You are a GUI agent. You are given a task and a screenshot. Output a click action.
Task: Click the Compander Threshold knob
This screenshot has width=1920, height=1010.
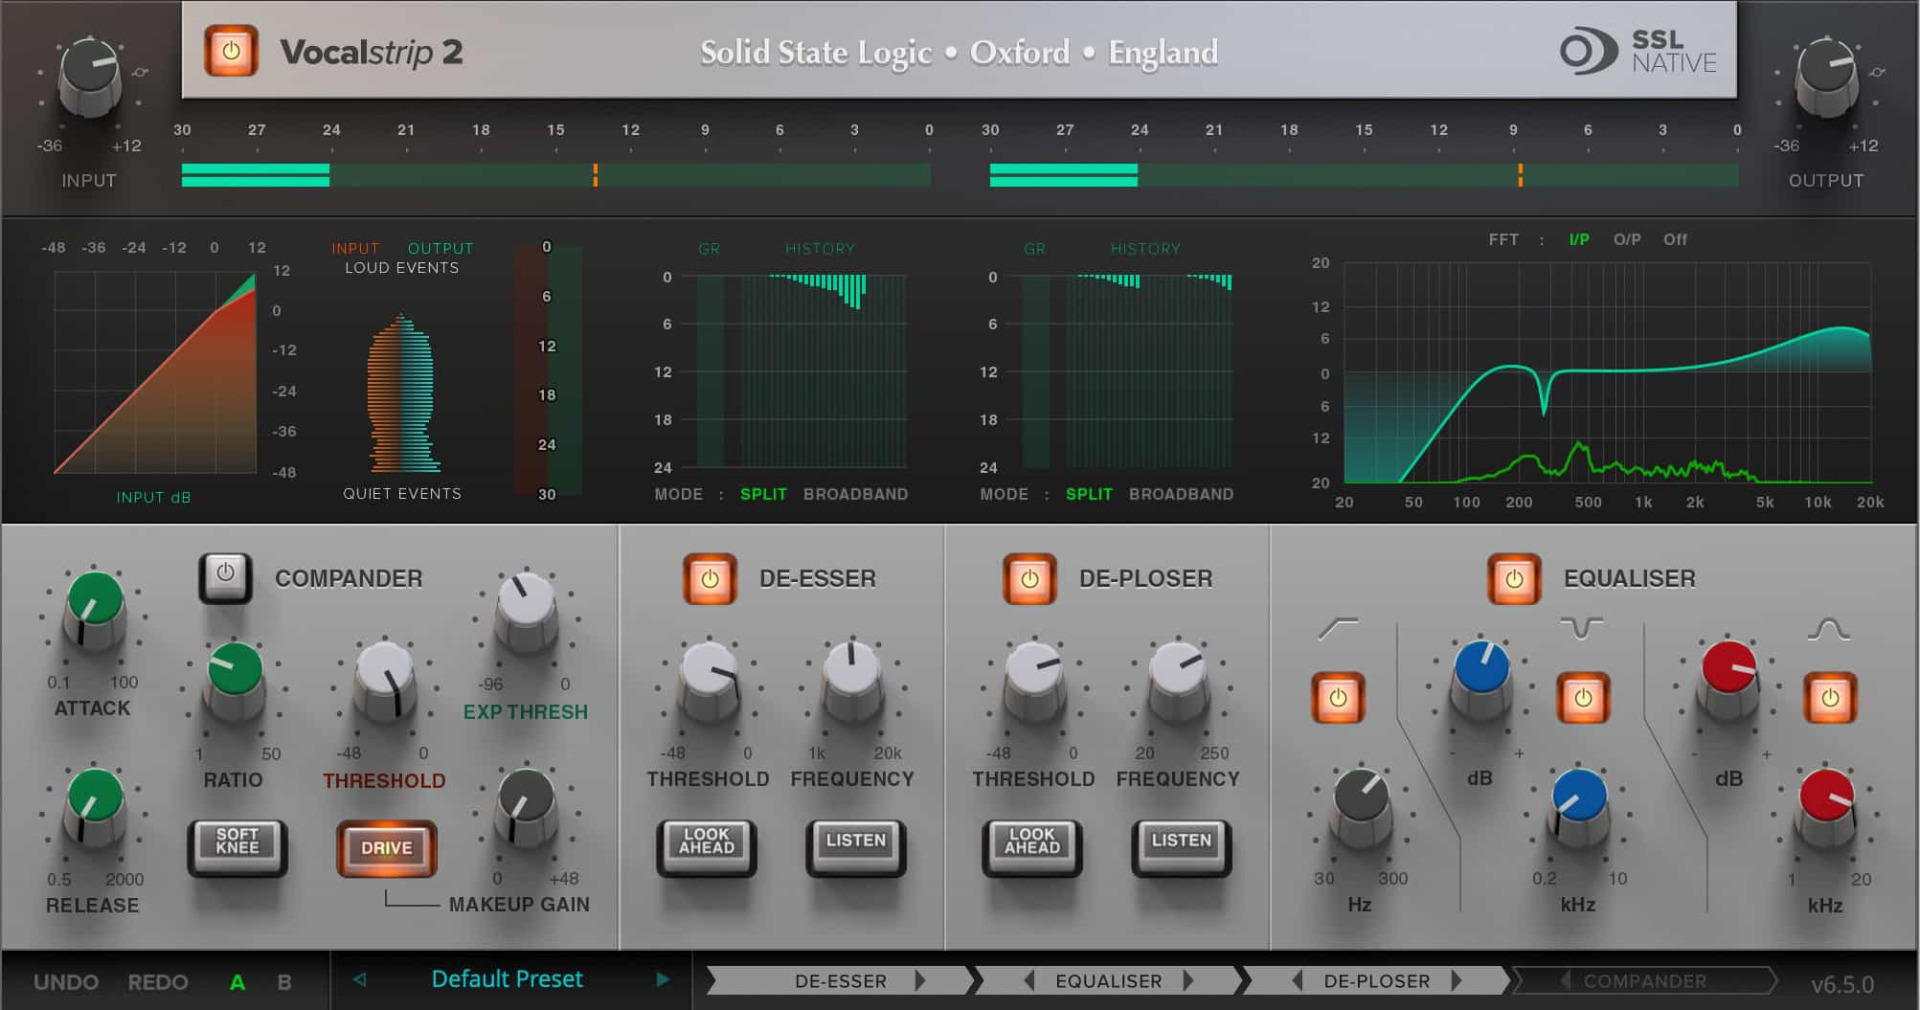tap(384, 680)
